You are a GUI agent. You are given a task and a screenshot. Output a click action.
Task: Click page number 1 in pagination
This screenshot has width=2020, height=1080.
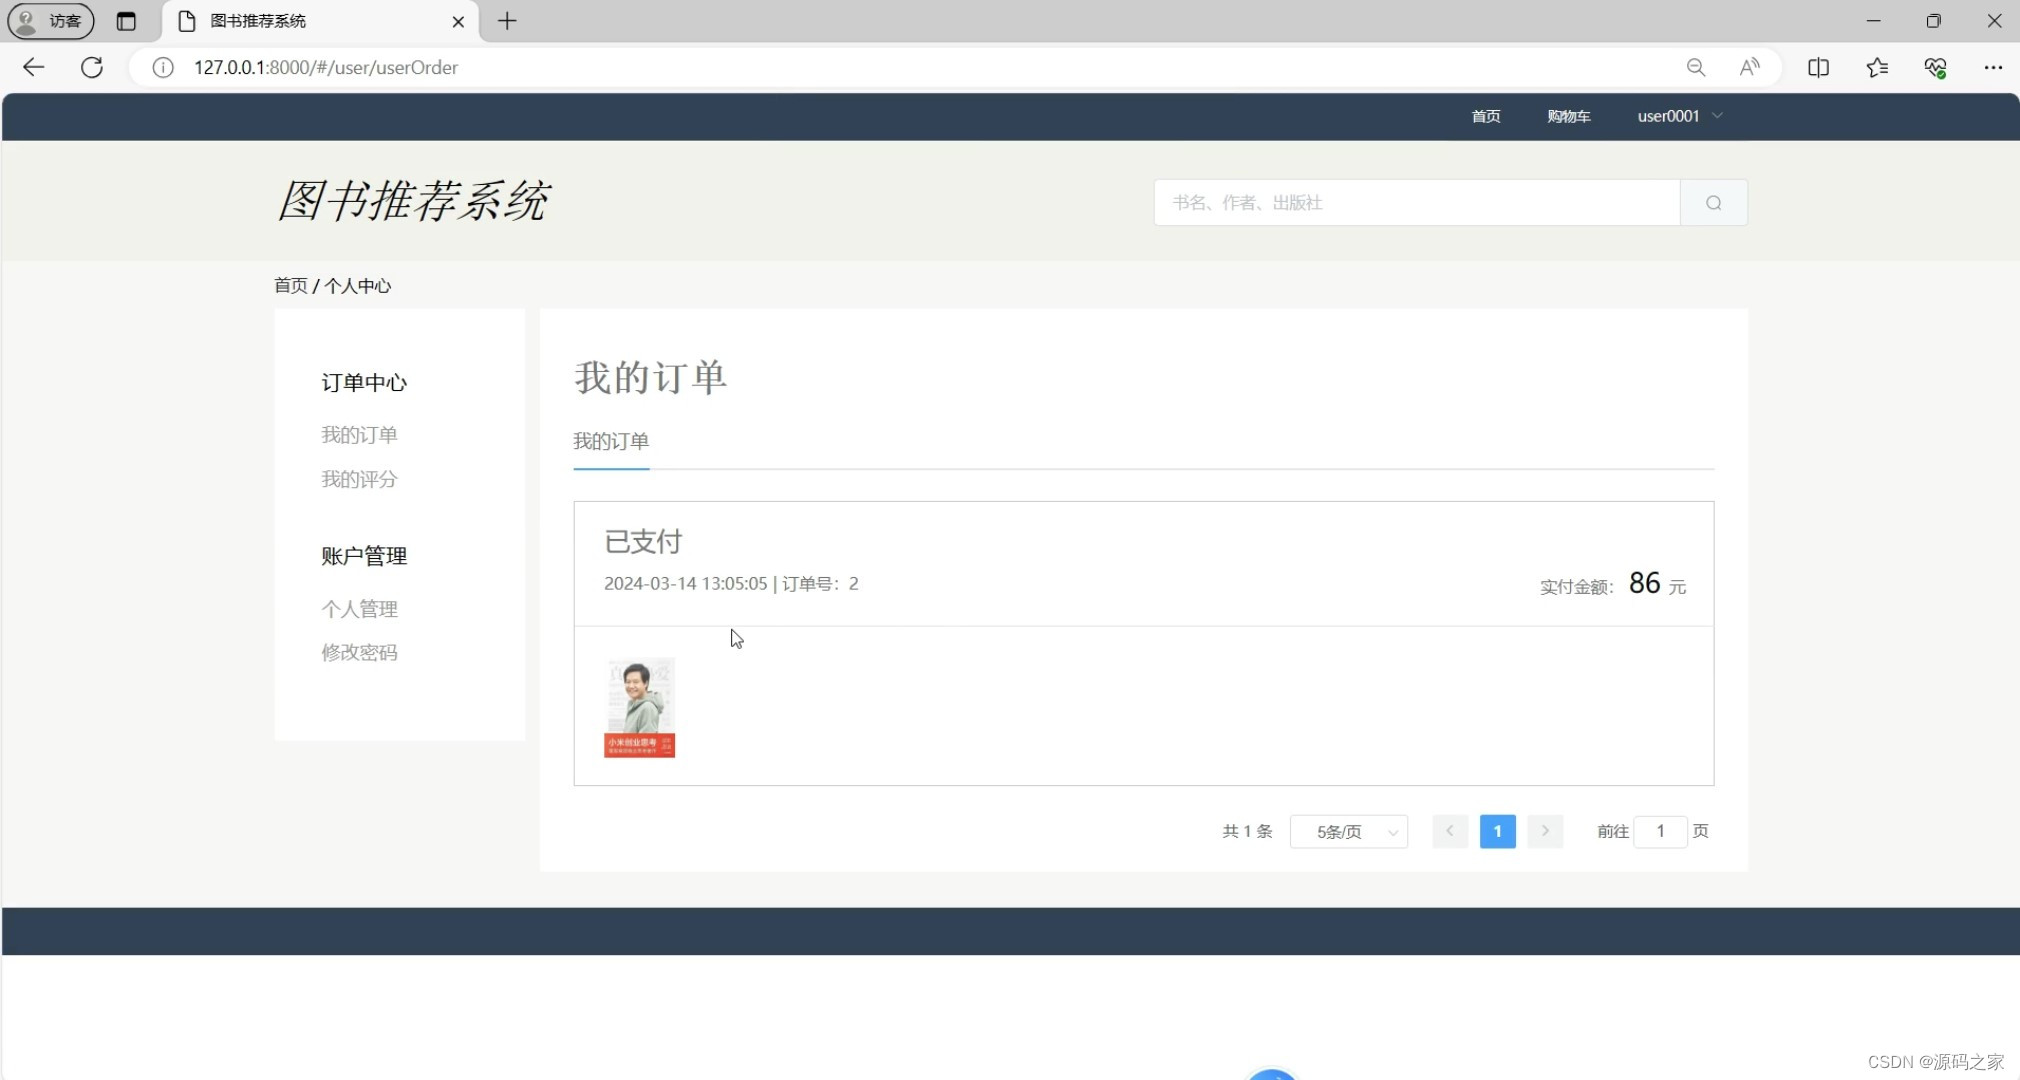(1497, 831)
